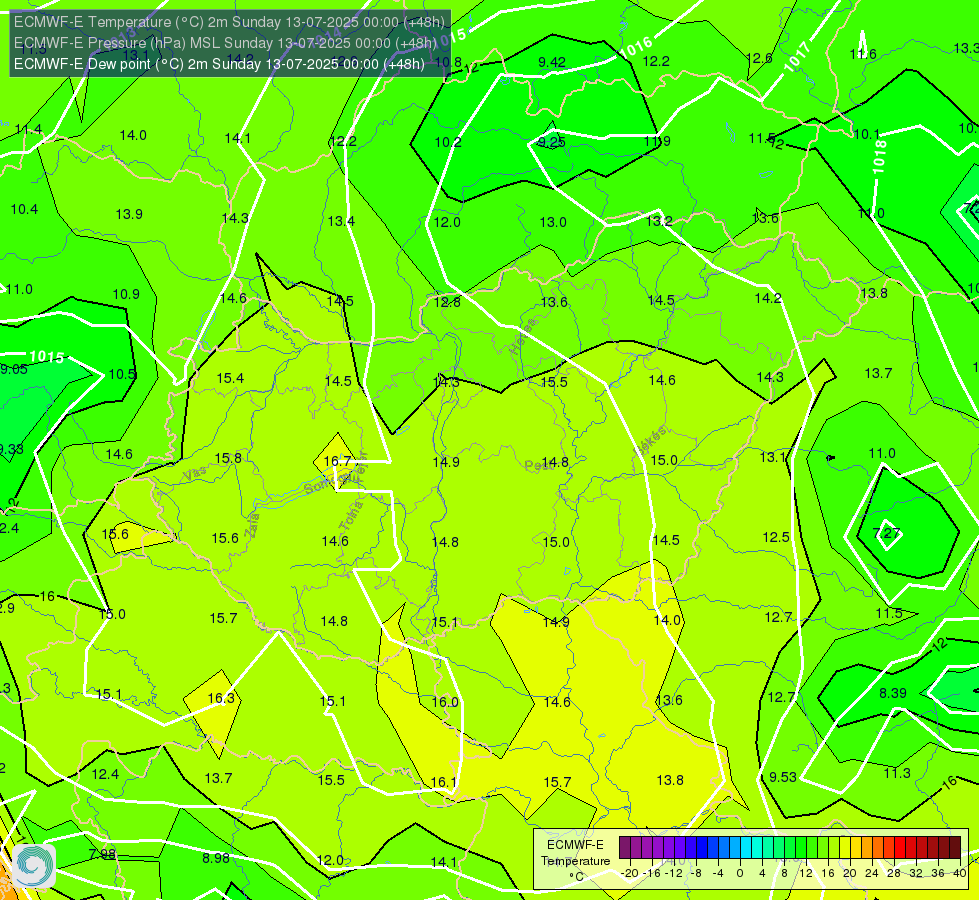Click the 13.0 temperature value
This screenshot has width=979, height=900.
pos(553,222)
